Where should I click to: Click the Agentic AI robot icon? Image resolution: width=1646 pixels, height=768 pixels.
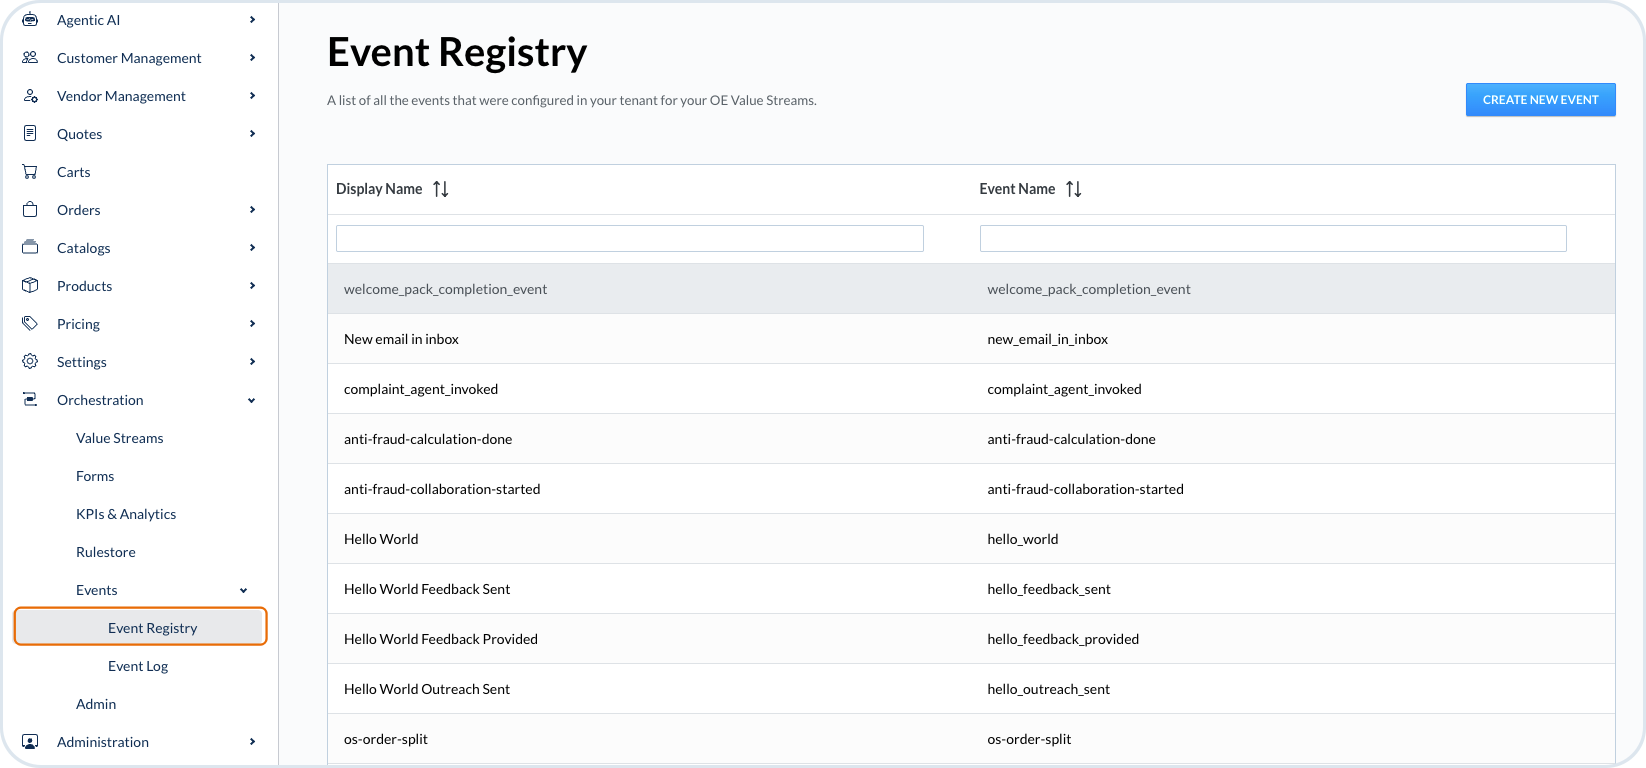pos(30,20)
